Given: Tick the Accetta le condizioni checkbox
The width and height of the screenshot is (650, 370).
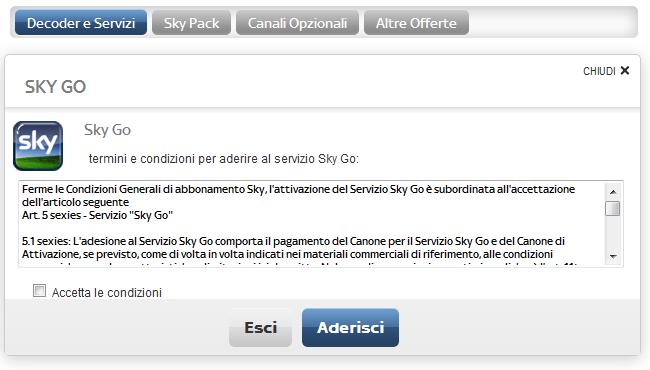Looking at the screenshot, I should point(39,290).
